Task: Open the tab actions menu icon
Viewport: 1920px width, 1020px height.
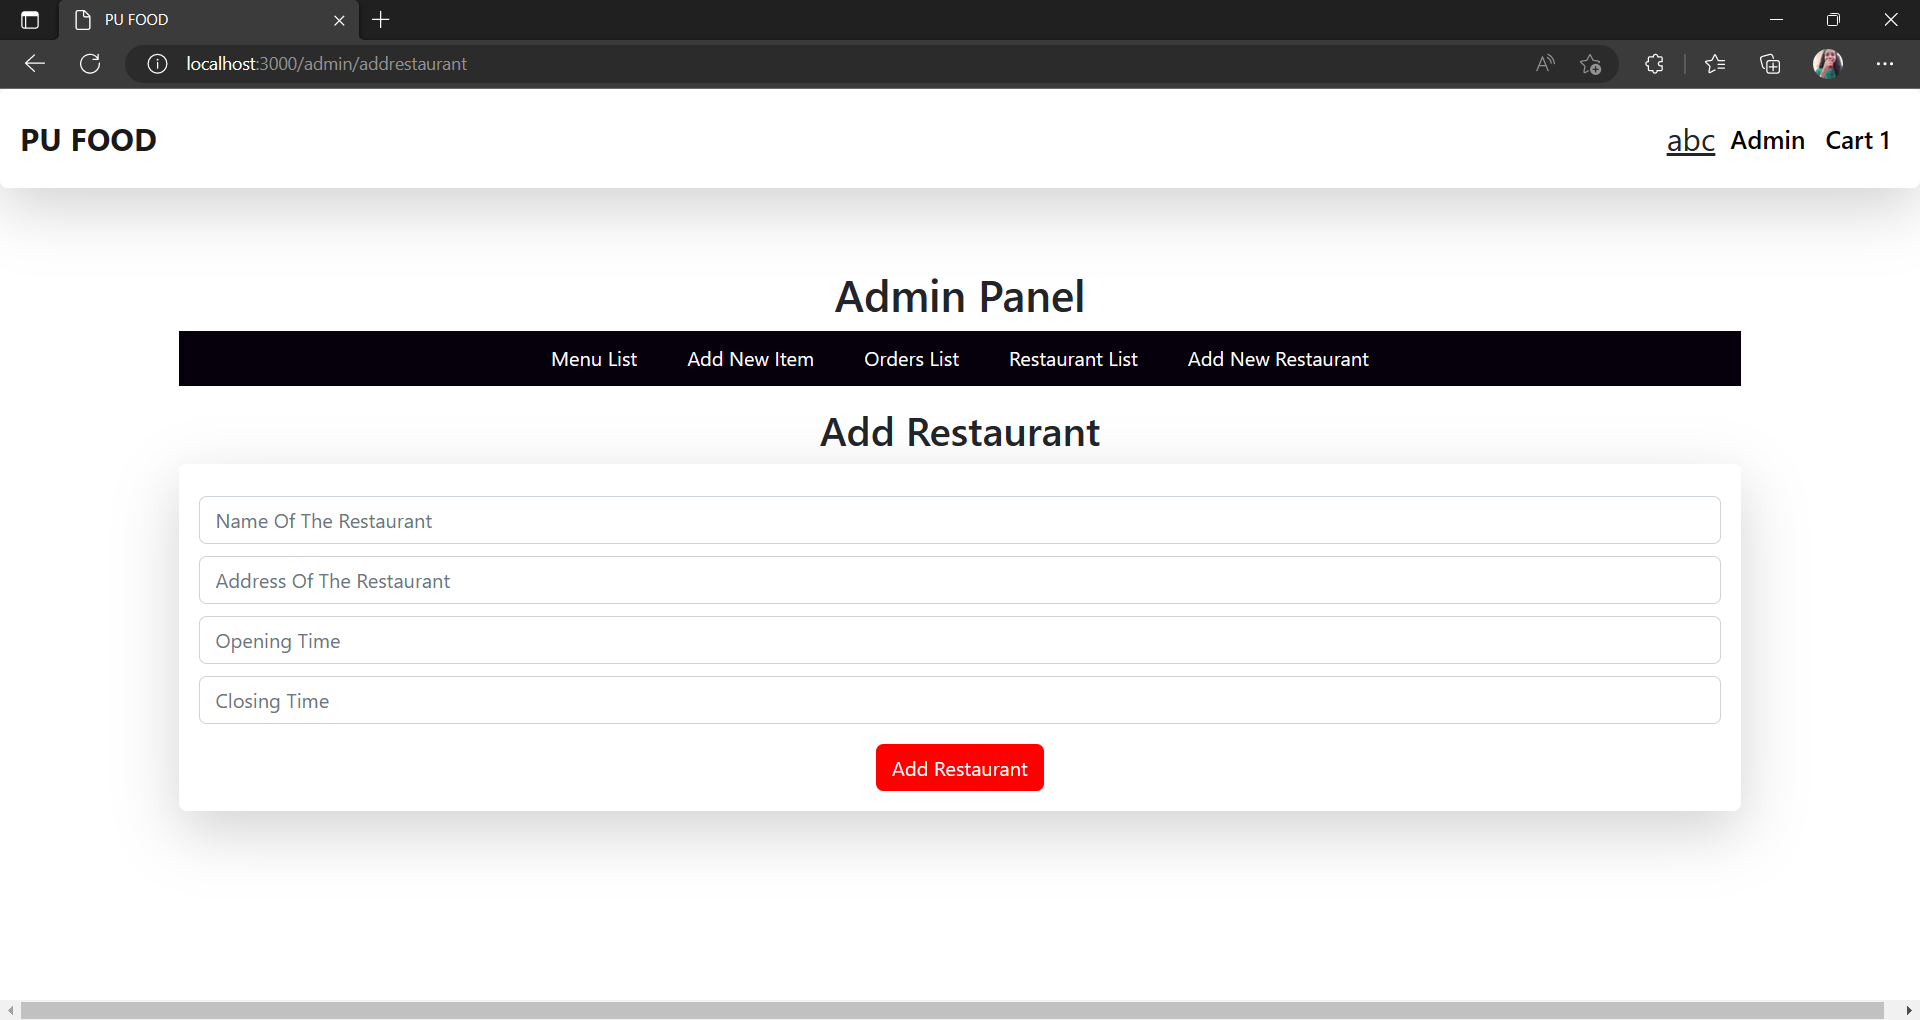Action: [x=29, y=19]
